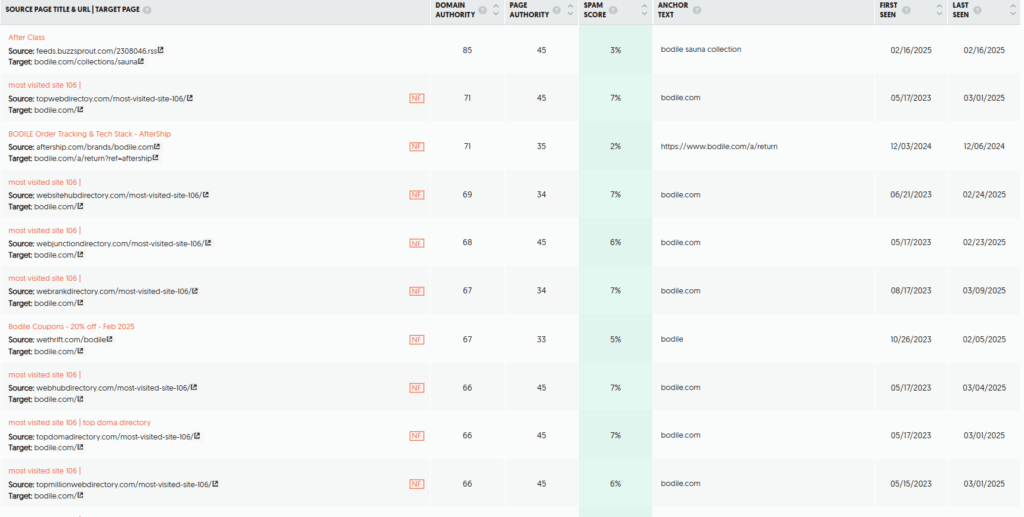Click Last Seen date 02/24/2025
Image resolution: width=1024 pixels, height=517 pixels.
click(985, 195)
